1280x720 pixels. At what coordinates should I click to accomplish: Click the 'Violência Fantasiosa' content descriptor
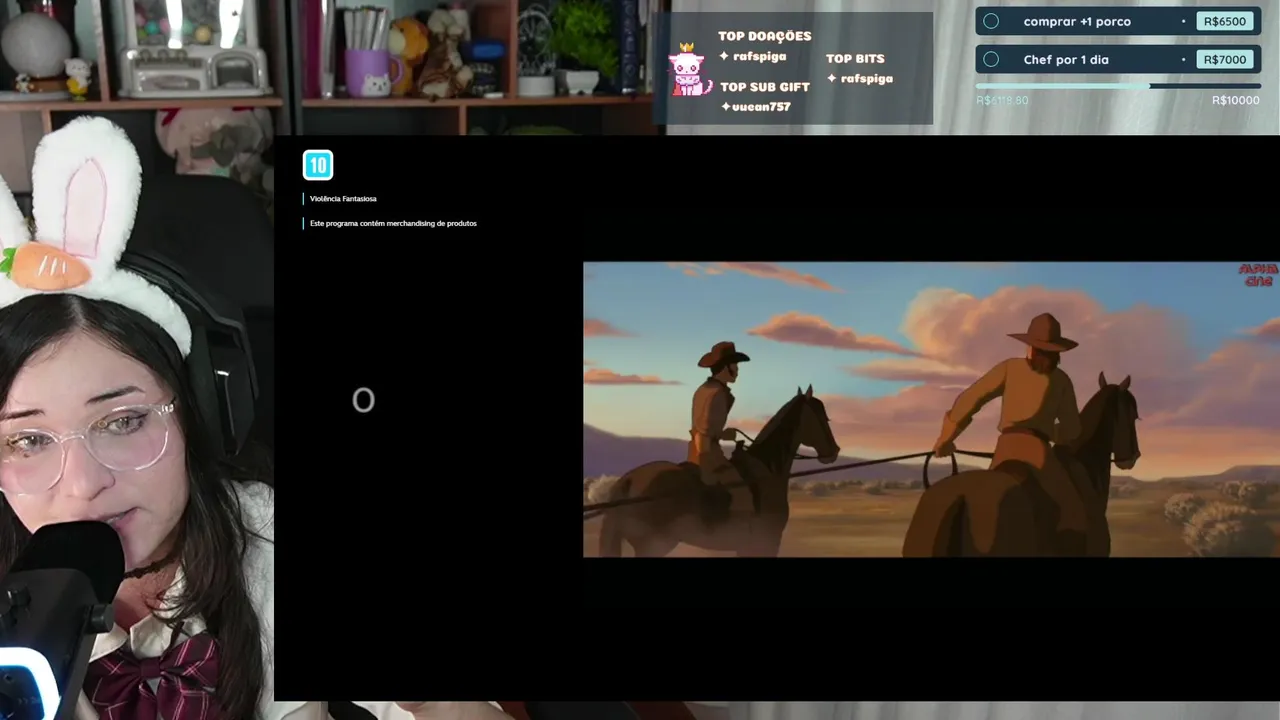[x=343, y=199]
